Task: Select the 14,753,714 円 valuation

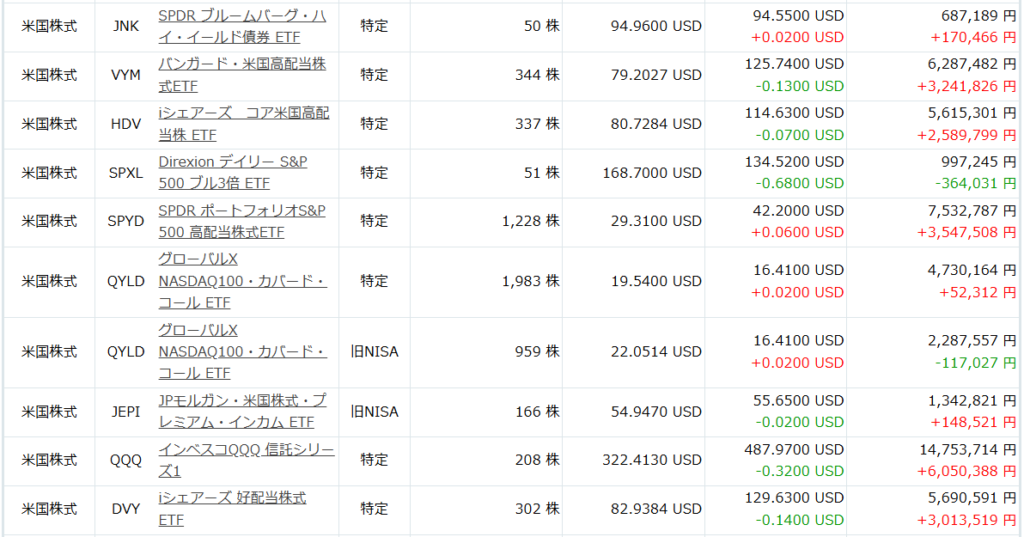Action: [x=968, y=449]
